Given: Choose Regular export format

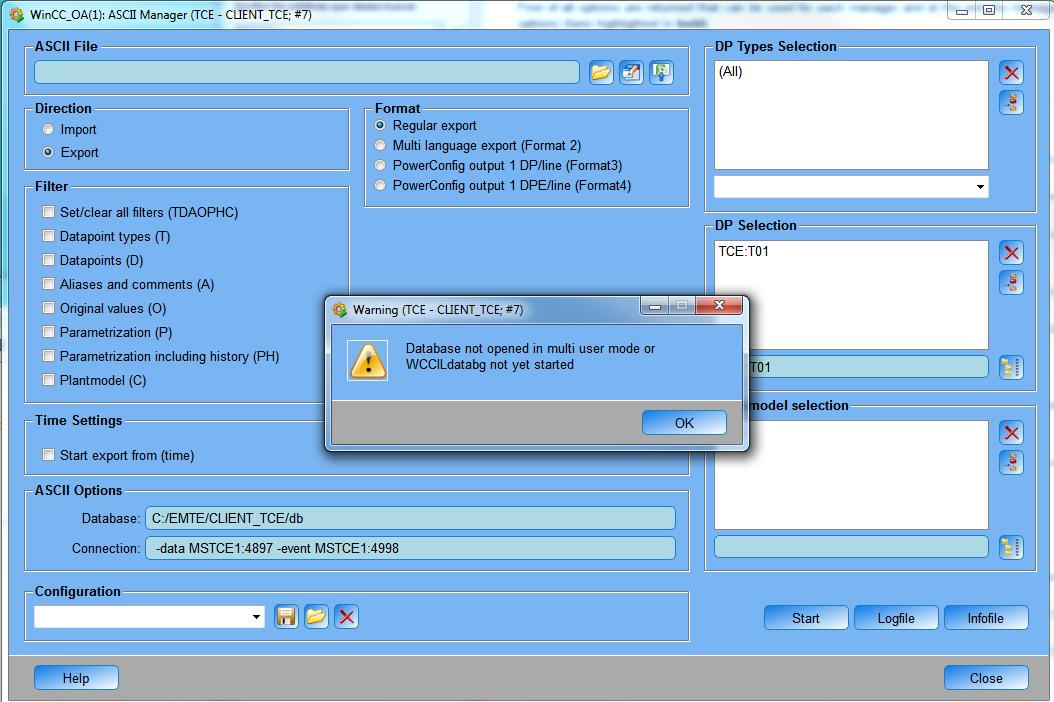Looking at the screenshot, I should tap(380, 125).
